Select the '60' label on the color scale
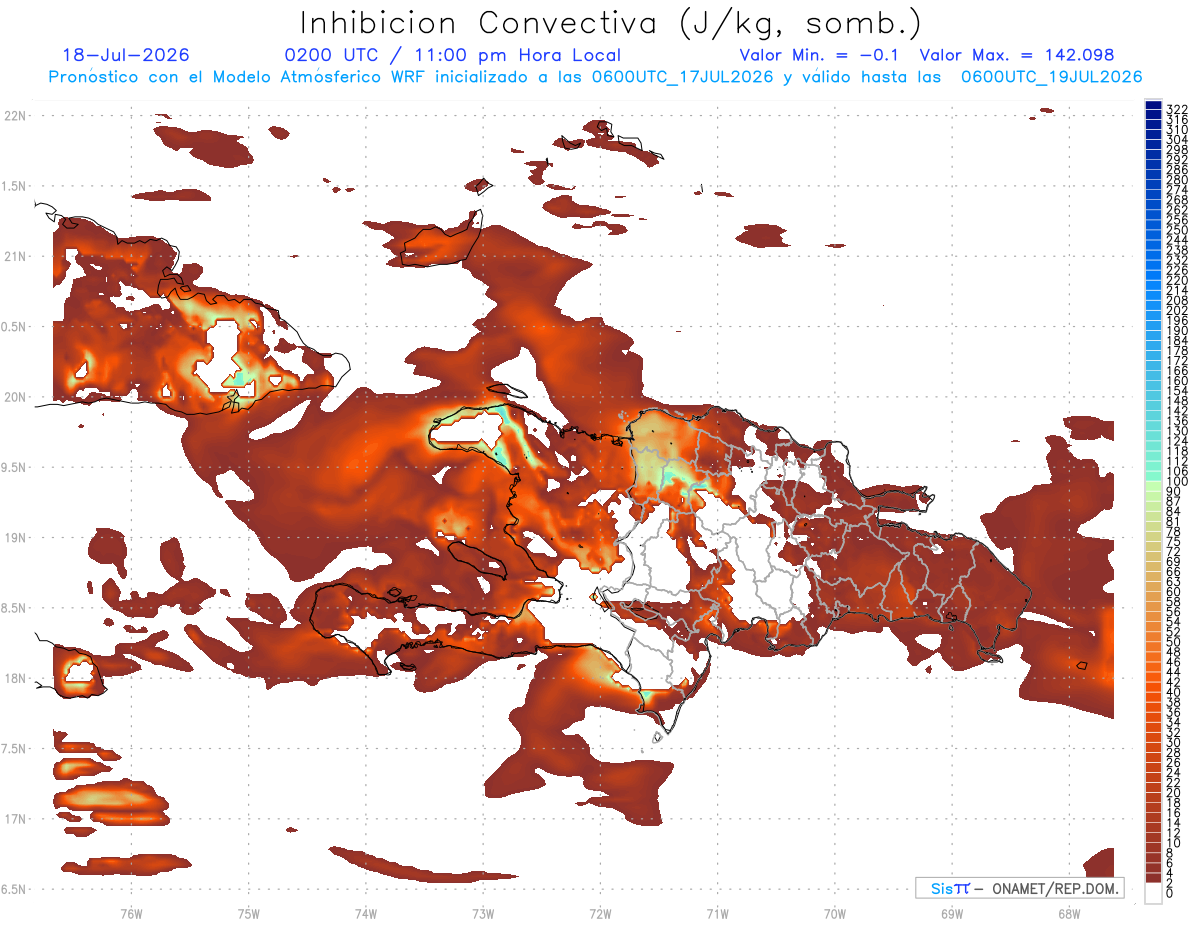1200x927 pixels. click(x=1174, y=592)
